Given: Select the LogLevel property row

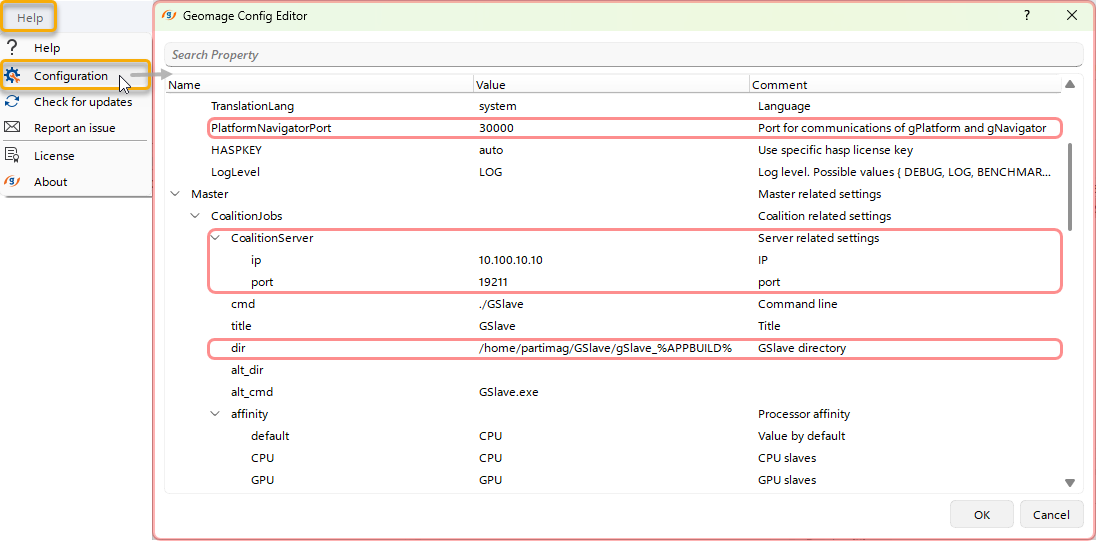Looking at the screenshot, I should pyautogui.click(x=614, y=172).
